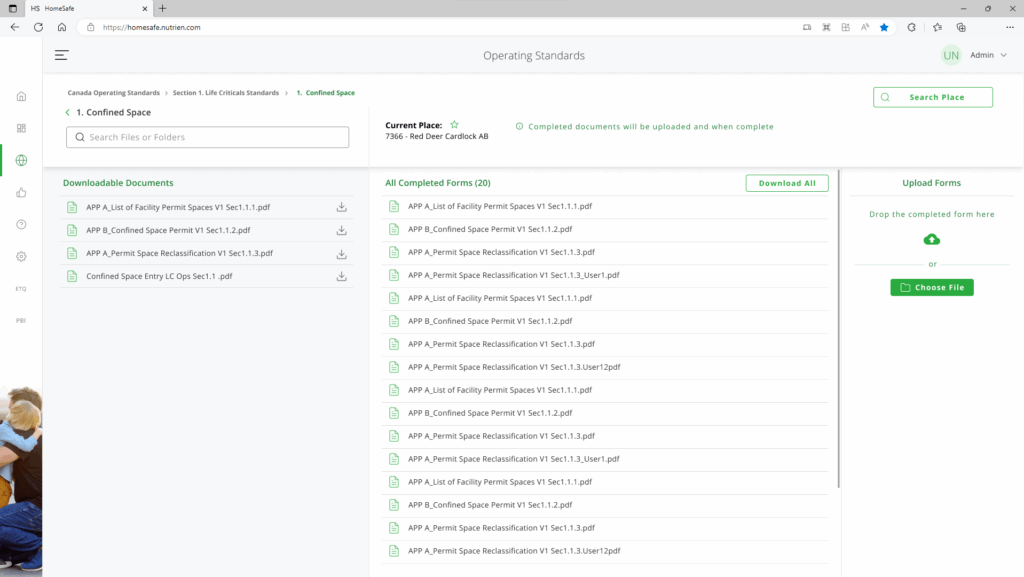Download APP B_Confined Space Permit document

pyautogui.click(x=341, y=230)
